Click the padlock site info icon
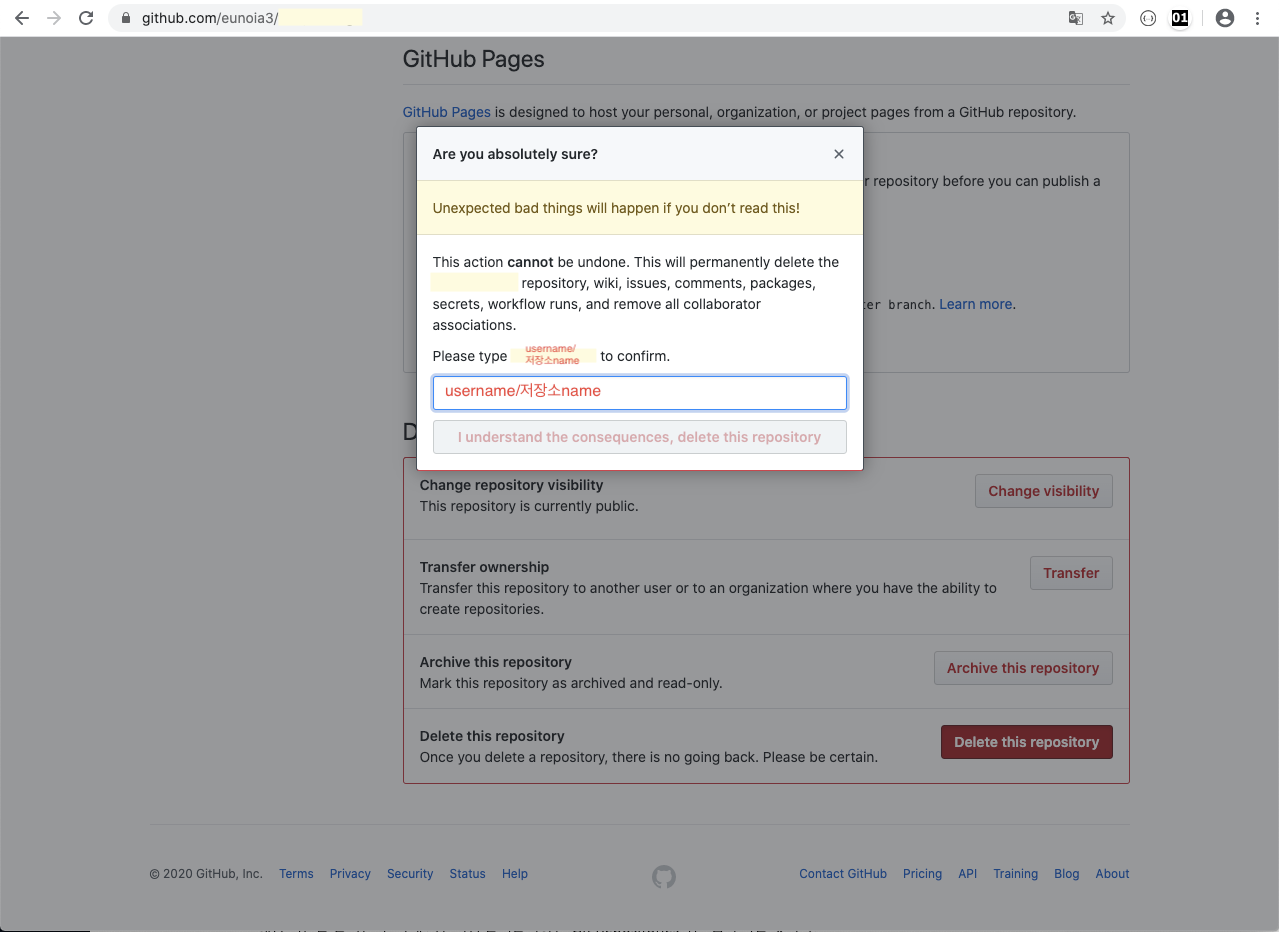1279x932 pixels. [x=125, y=18]
